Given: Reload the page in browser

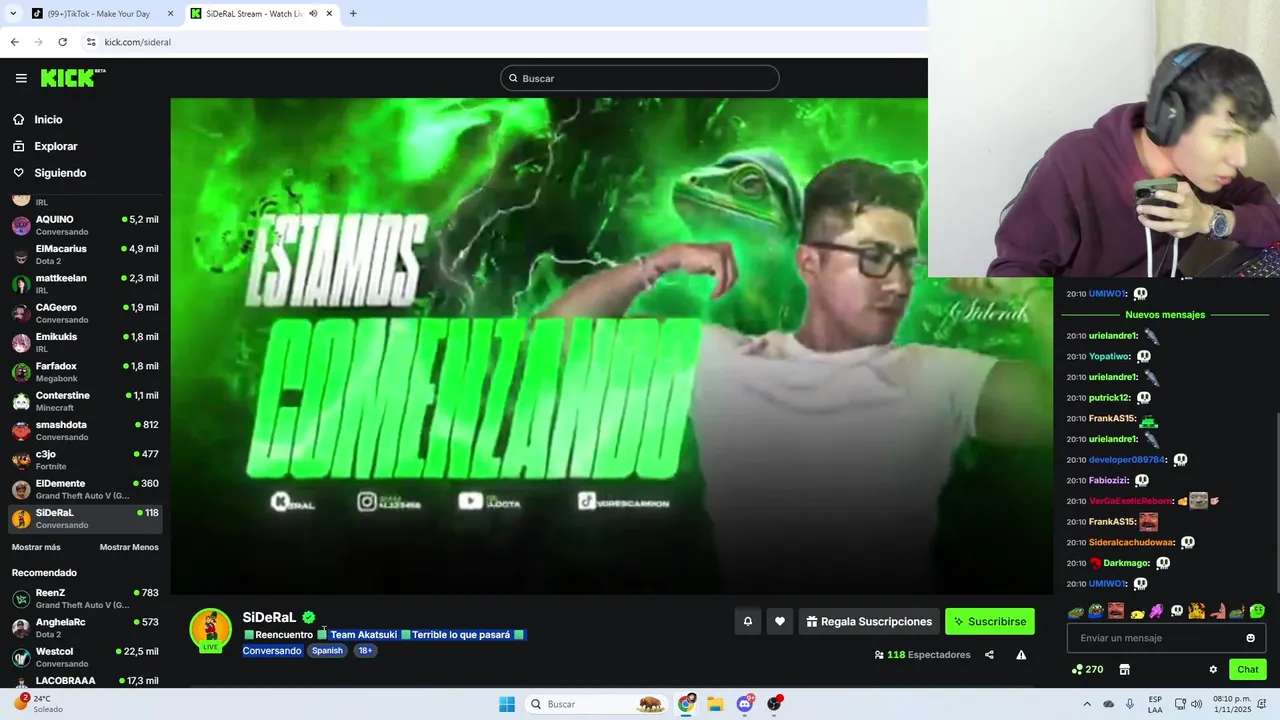Looking at the screenshot, I should tap(62, 42).
